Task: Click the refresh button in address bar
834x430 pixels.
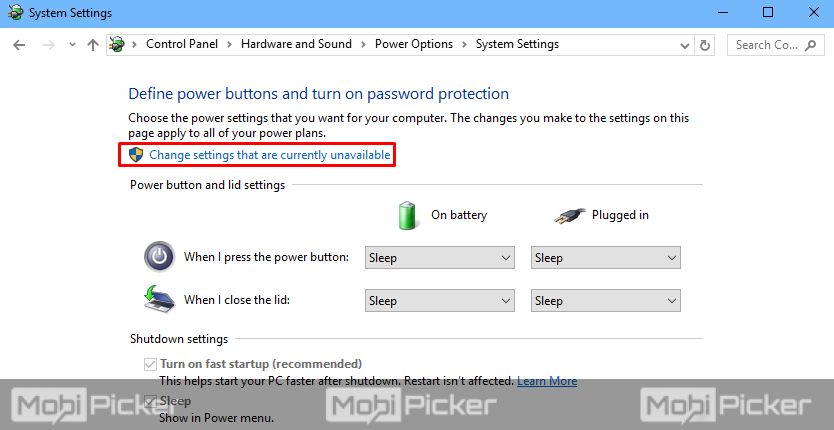Action: click(x=706, y=45)
